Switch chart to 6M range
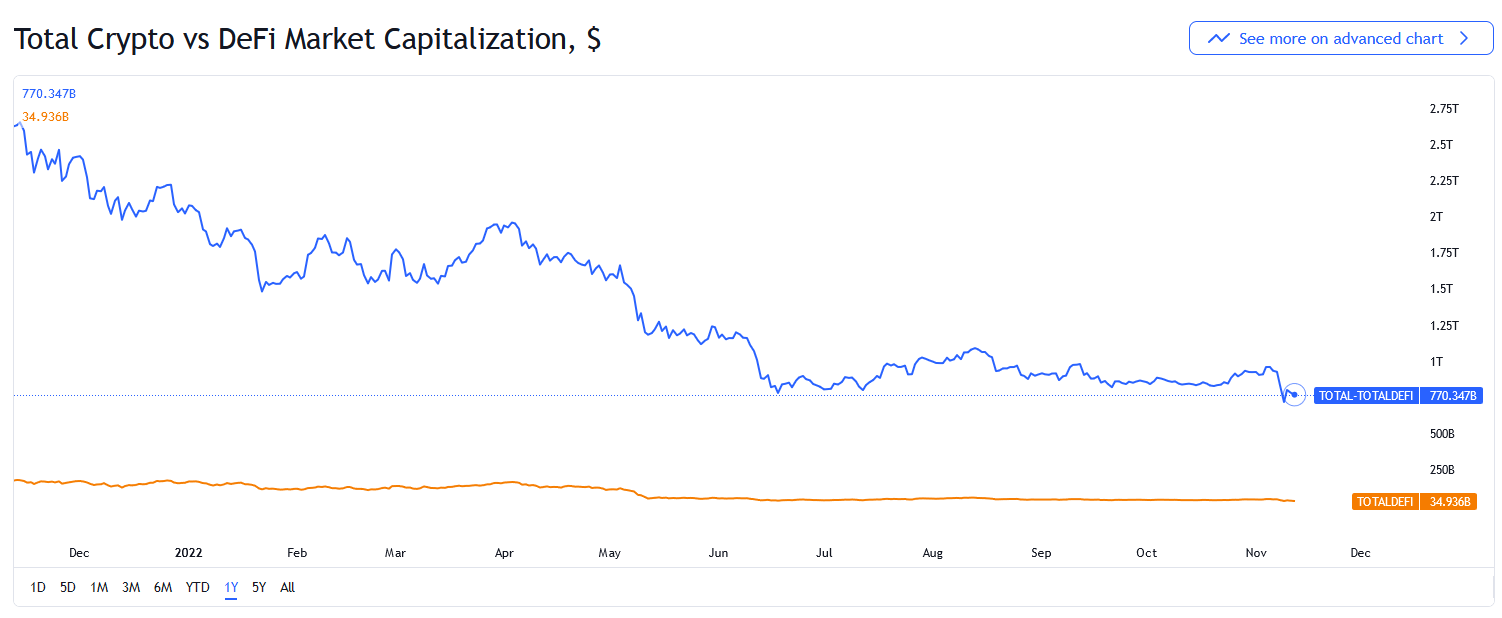1502x618 pixels. tap(163, 587)
